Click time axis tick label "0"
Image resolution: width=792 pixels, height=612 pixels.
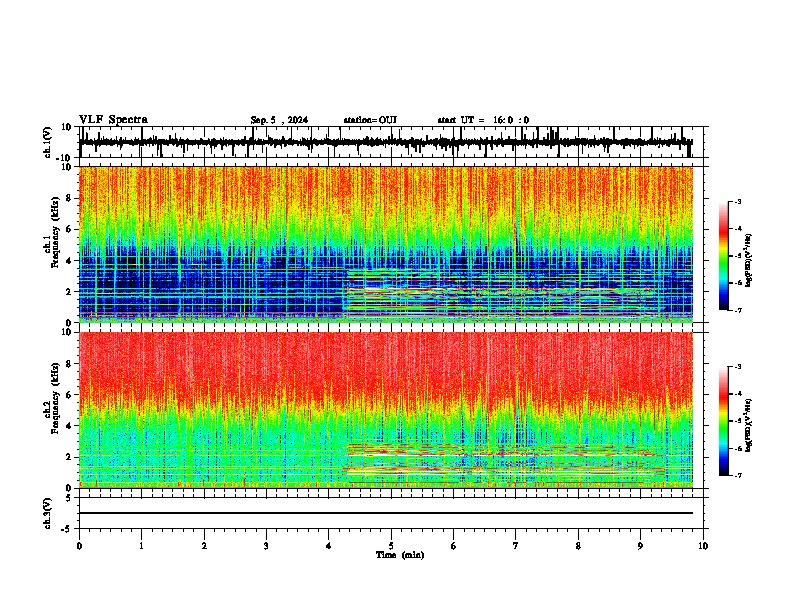click(x=79, y=546)
